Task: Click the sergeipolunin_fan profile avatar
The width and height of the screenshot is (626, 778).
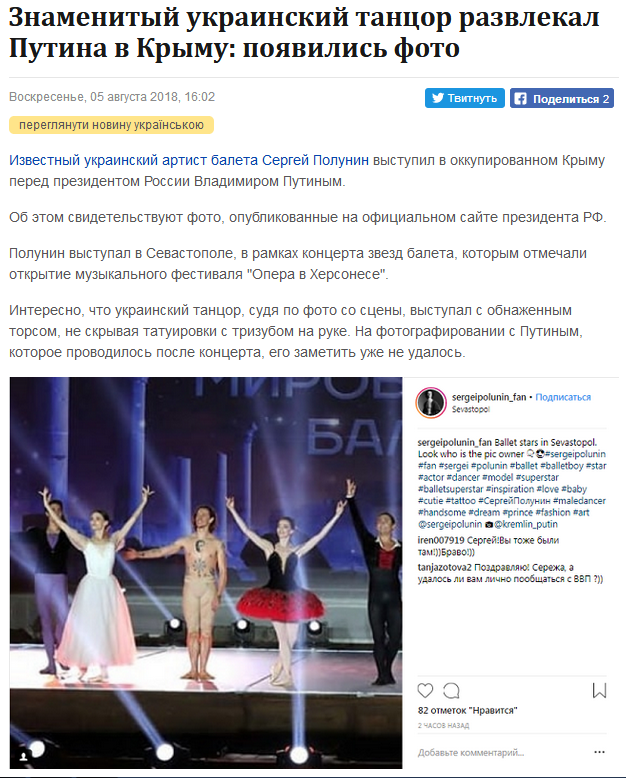Action: tap(431, 402)
